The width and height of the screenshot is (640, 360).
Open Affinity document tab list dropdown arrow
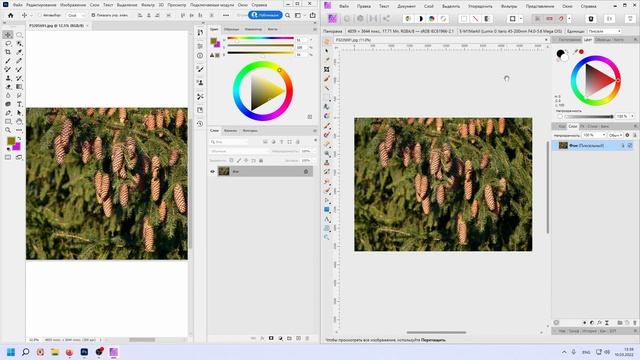546,40
